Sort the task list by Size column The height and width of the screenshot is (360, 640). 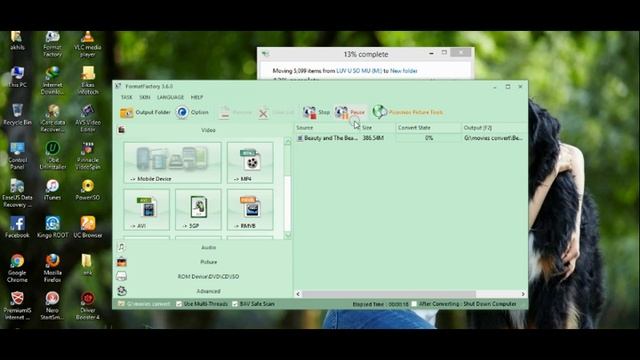click(x=378, y=128)
